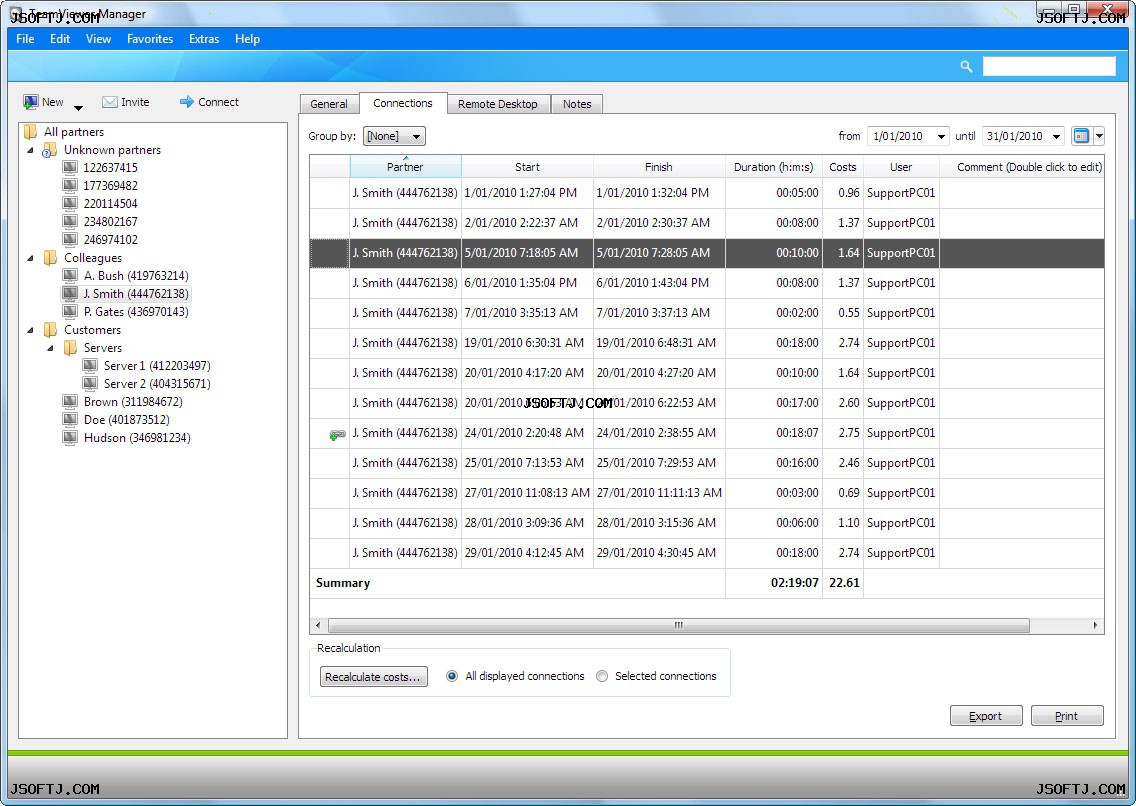1136x806 pixels.
Task: Click computer icon next to 177369482
Action: pos(70,185)
